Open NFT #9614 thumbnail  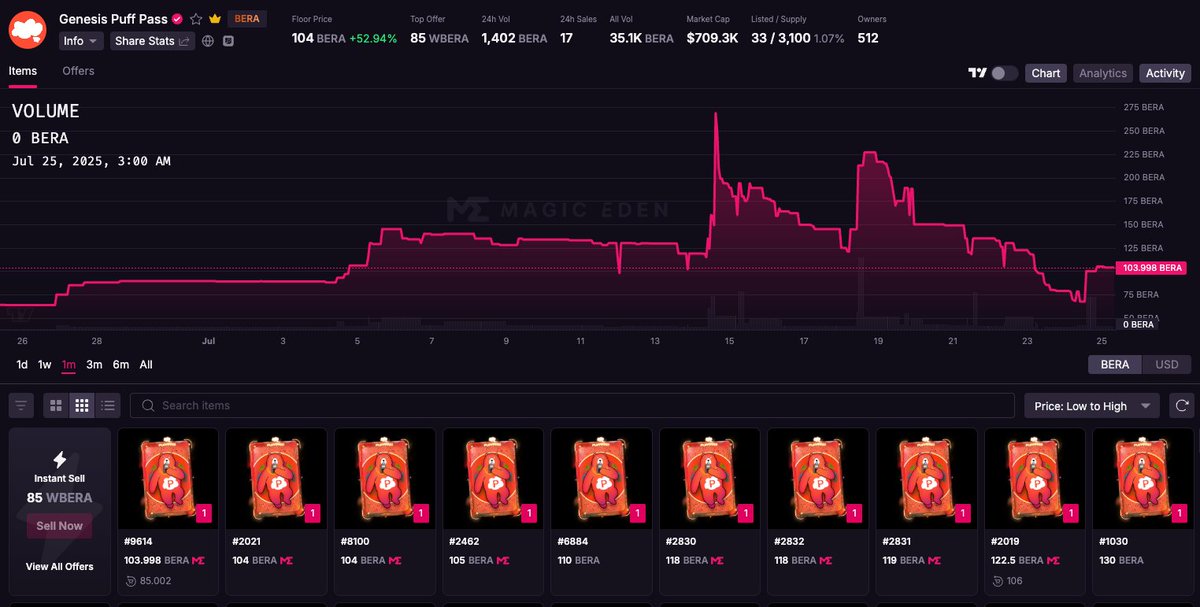[168, 477]
